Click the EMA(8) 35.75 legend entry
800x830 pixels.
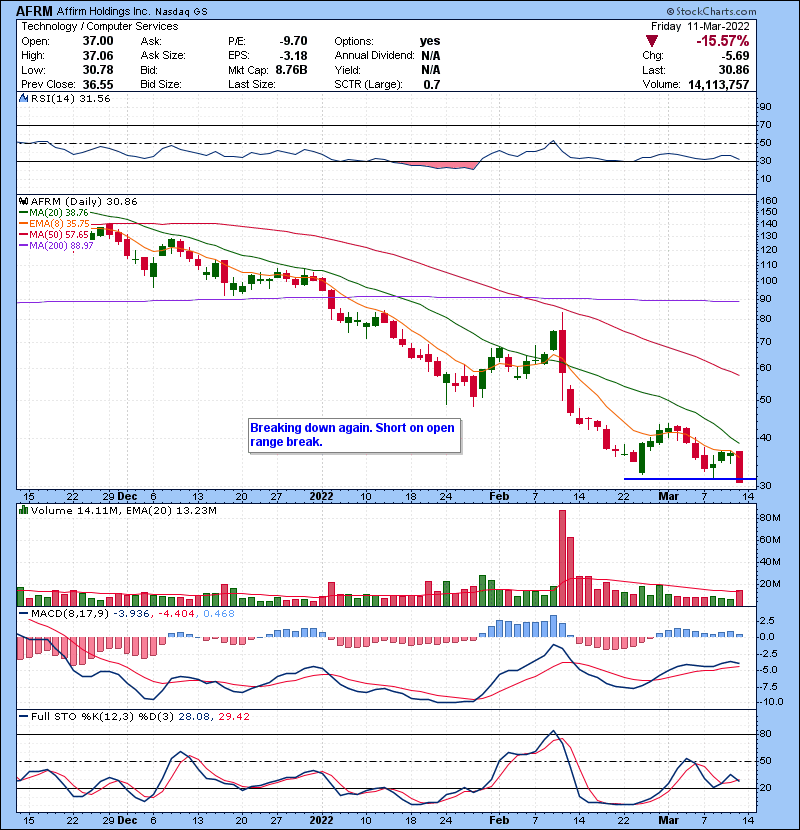54,224
